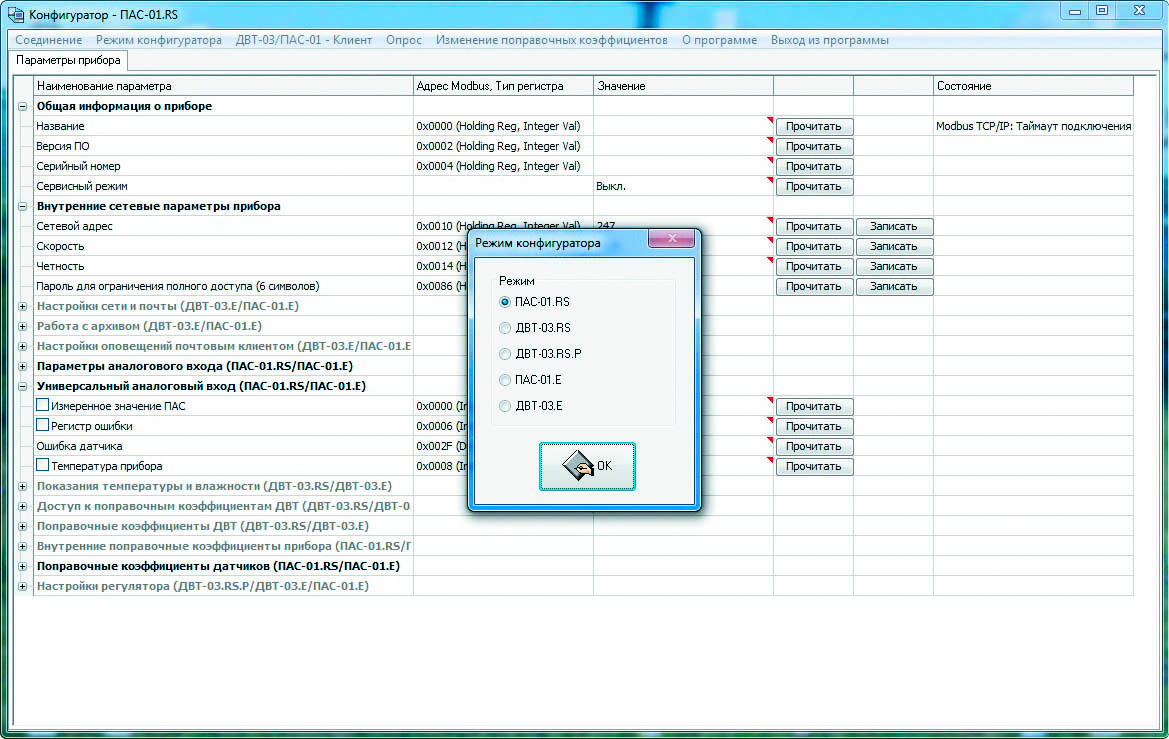Click the Конфигуратор app icon in title bar
Viewport: 1169px width, 739px height.
tap(15, 13)
